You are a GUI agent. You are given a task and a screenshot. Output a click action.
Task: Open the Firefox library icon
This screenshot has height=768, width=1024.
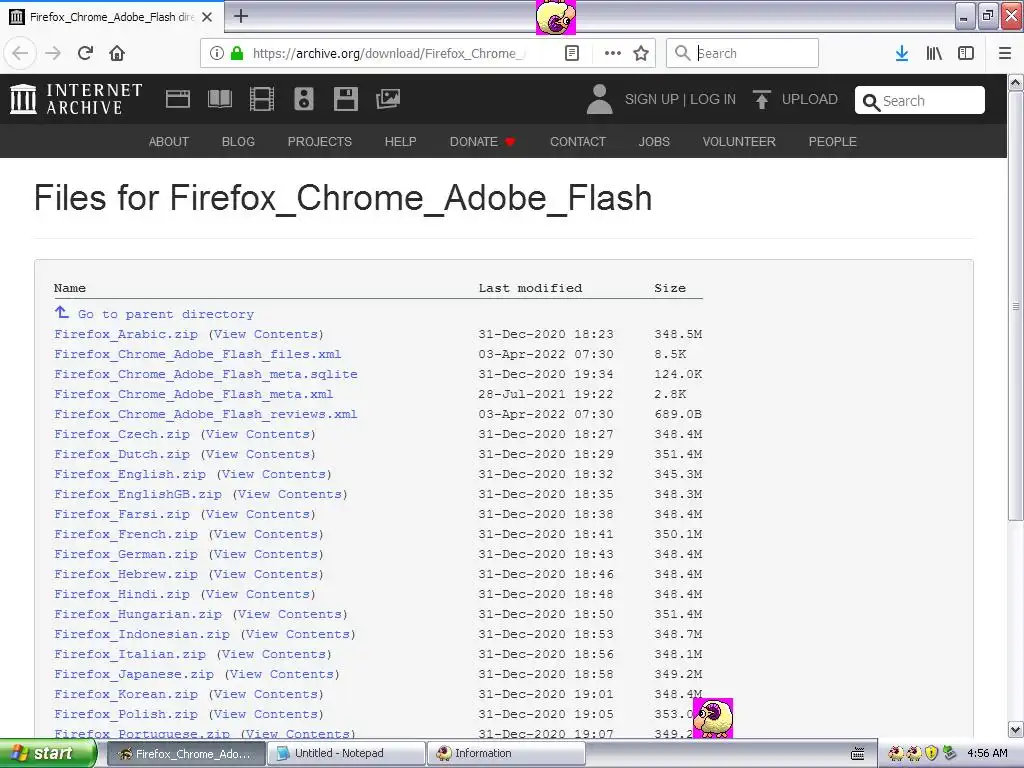[x=934, y=54]
